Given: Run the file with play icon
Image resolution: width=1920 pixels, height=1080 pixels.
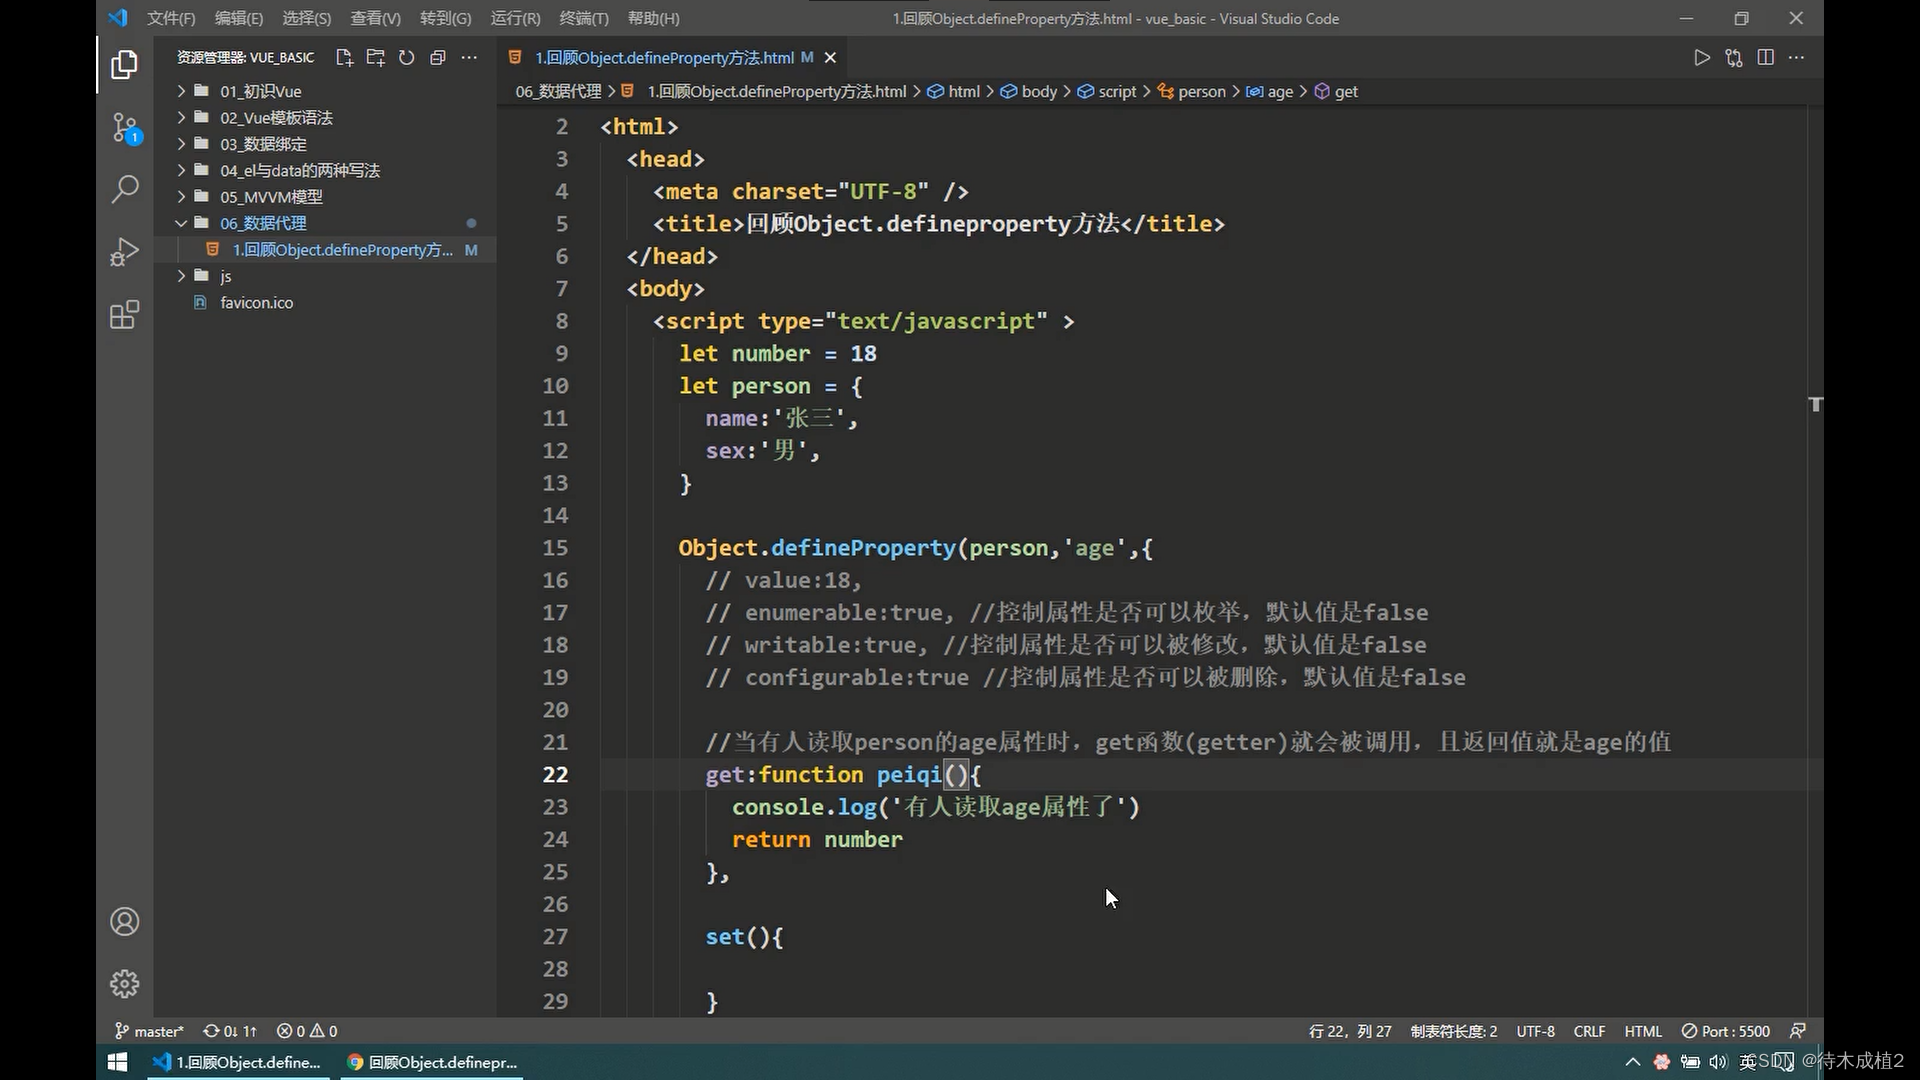Looking at the screenshot, I should tap(1702, 58).
